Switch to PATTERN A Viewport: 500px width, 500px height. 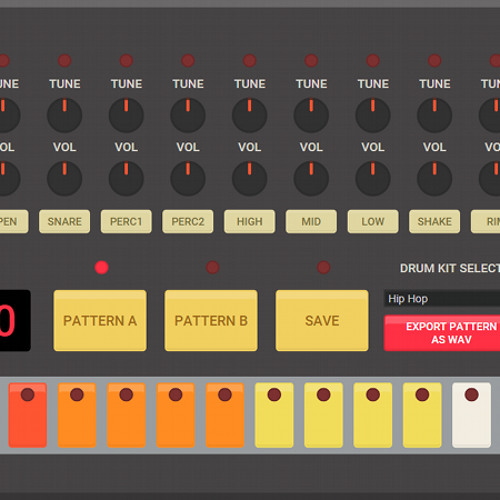tap(100, 320)
